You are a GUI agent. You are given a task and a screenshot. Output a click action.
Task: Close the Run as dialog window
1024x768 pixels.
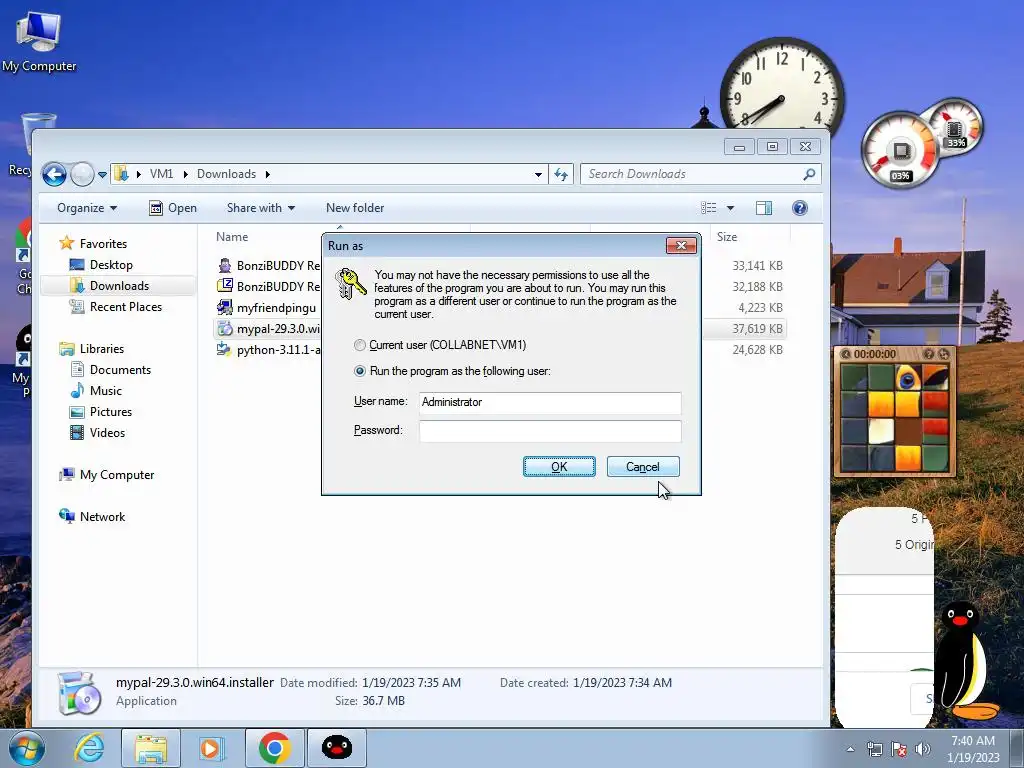pos(681,246)
